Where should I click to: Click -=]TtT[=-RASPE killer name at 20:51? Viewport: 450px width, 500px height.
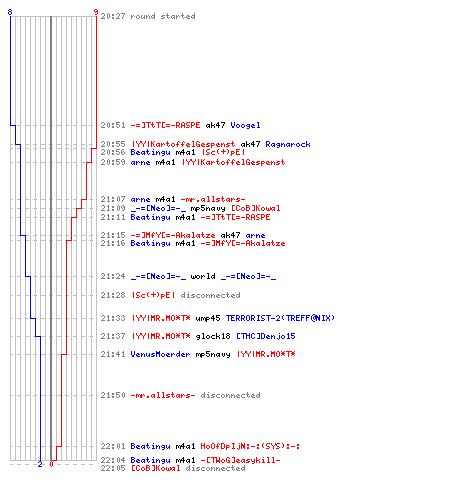[x=165, y=125]
